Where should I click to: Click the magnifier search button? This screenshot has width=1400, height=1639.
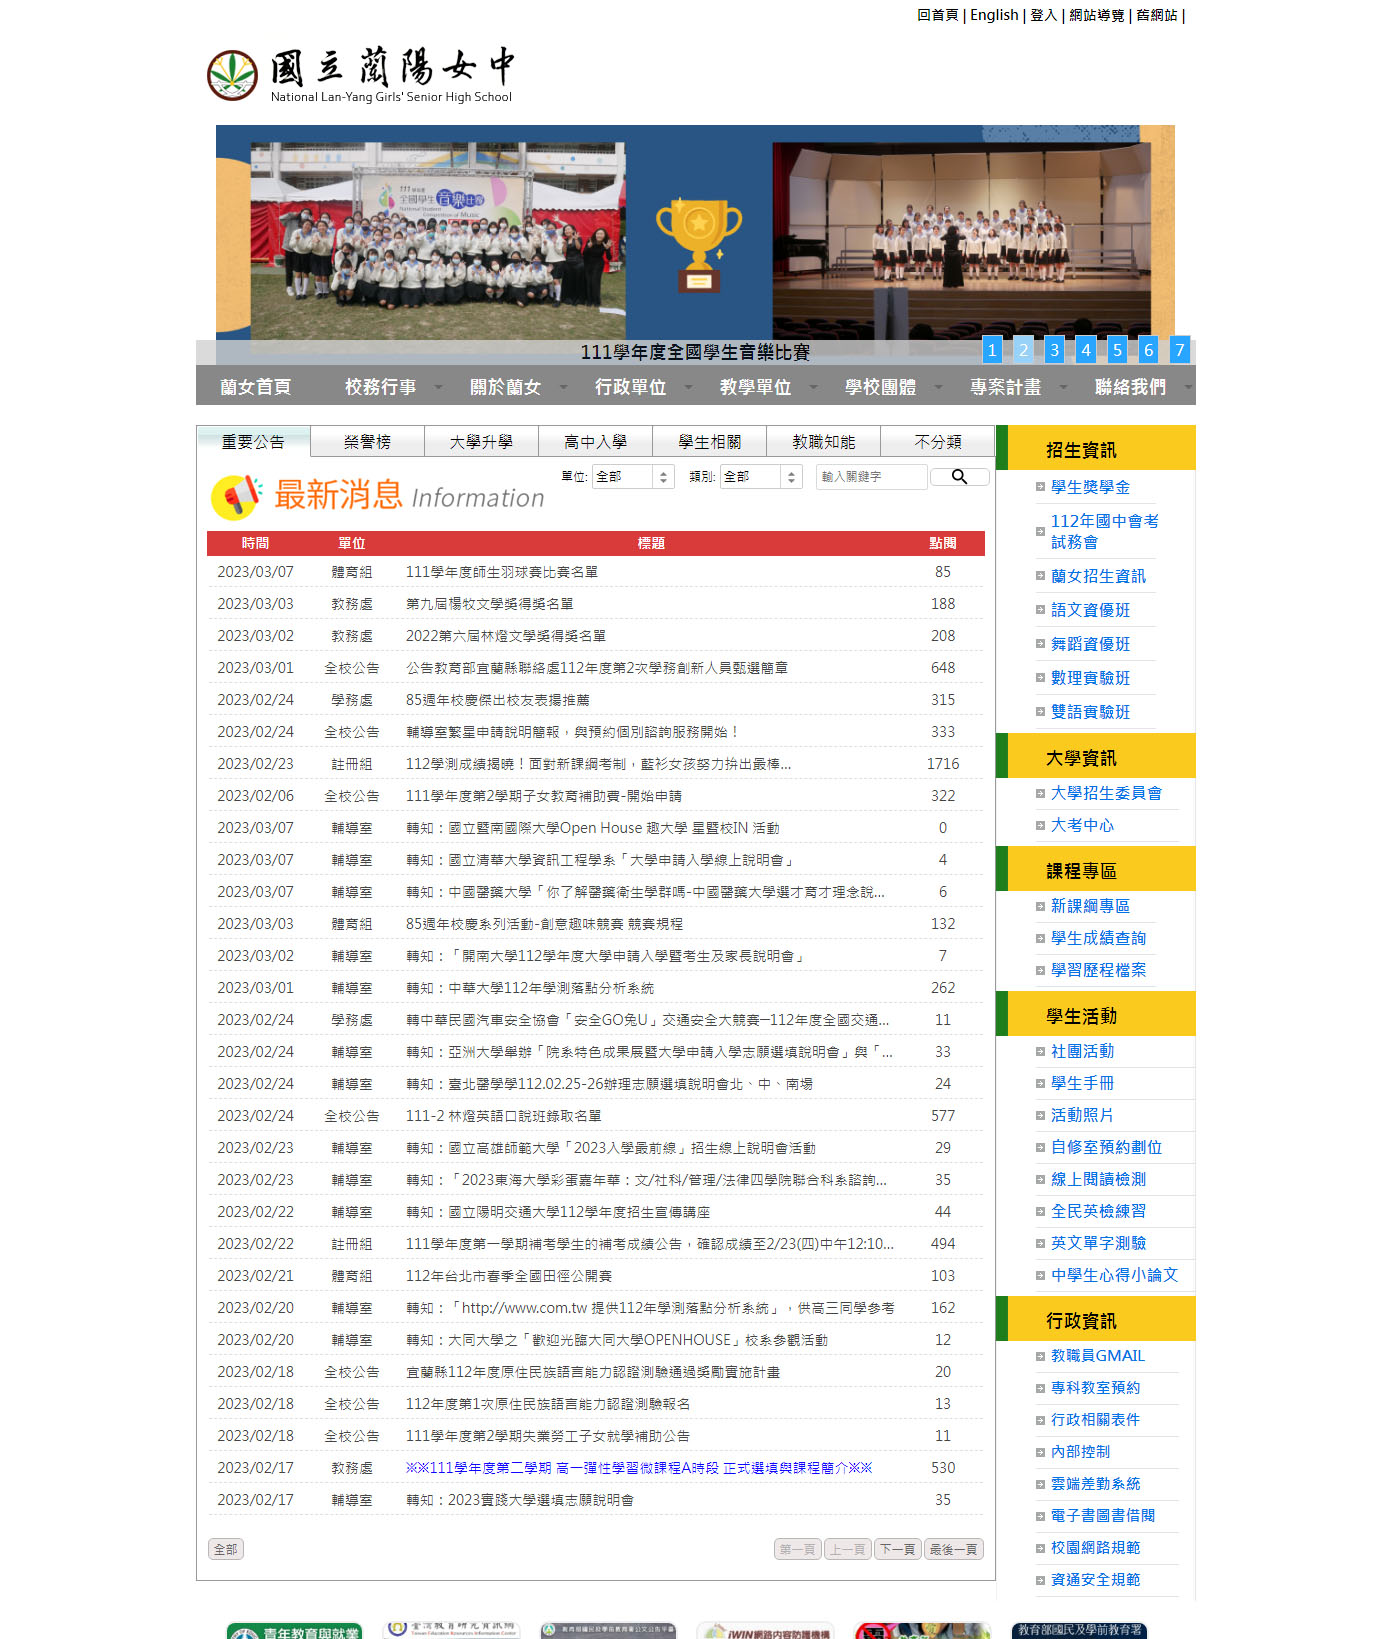959,477
